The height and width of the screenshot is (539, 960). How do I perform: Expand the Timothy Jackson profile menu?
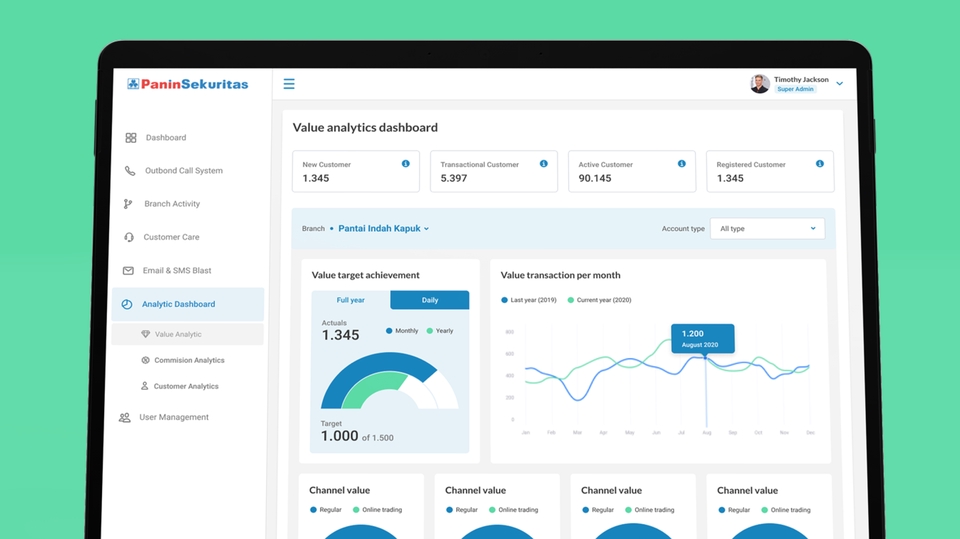(x=839, y=84)
